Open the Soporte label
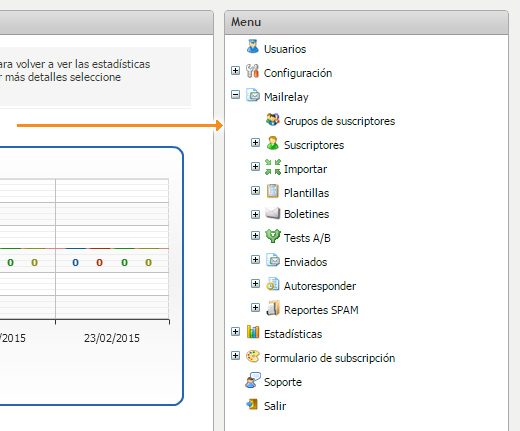Viewport: 520px width, 431px height. click(x=283, y=382)
